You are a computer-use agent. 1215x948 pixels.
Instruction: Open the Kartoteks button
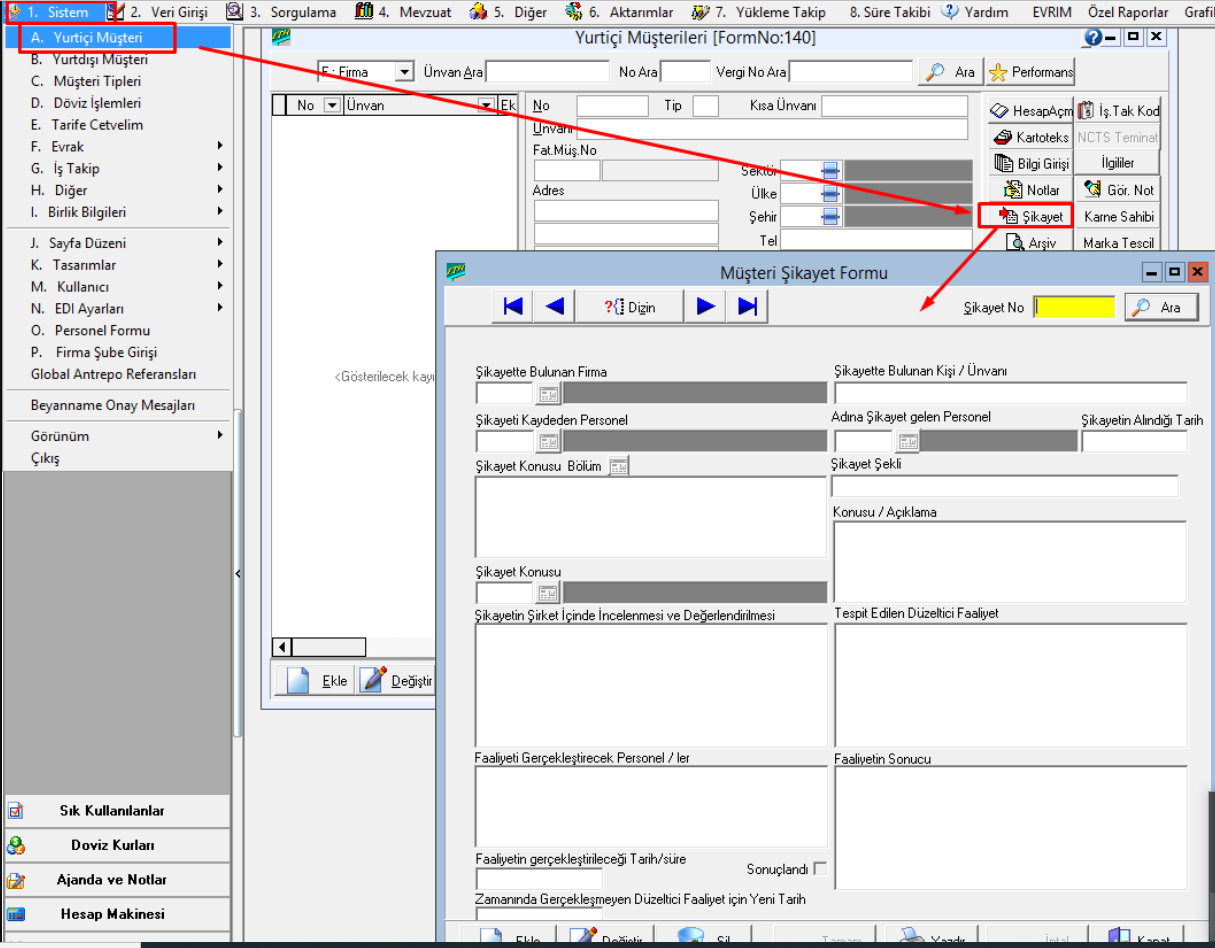(x=1030, y=137)
